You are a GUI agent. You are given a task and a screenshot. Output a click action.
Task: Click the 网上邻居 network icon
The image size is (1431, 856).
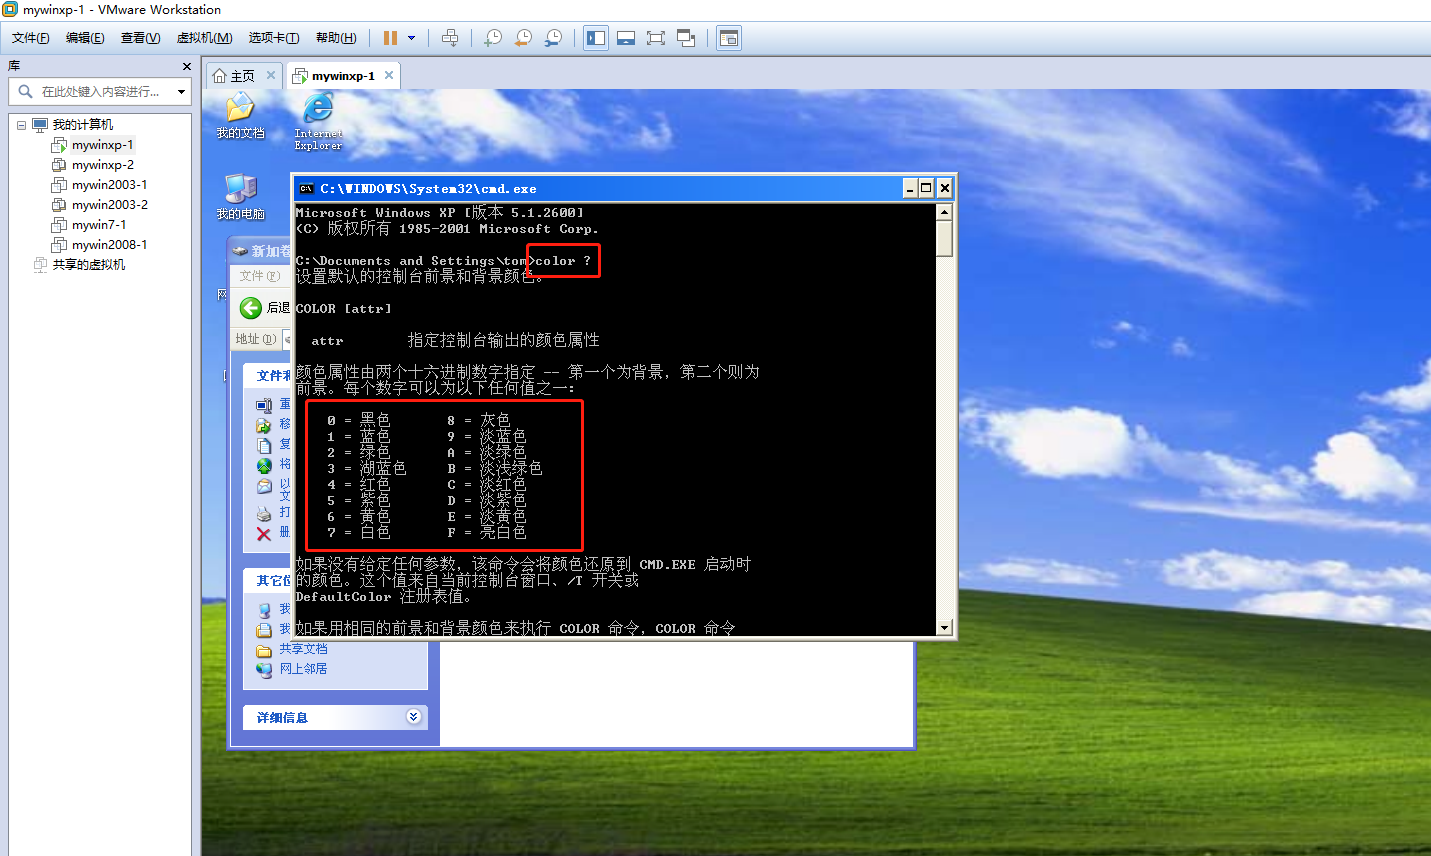click(x=264, y=670)
